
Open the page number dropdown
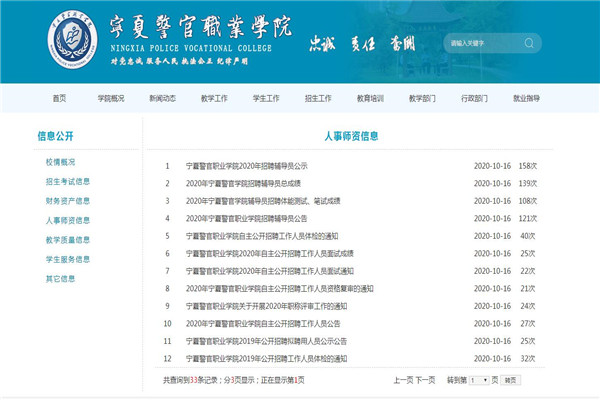[x=479, y=380]
